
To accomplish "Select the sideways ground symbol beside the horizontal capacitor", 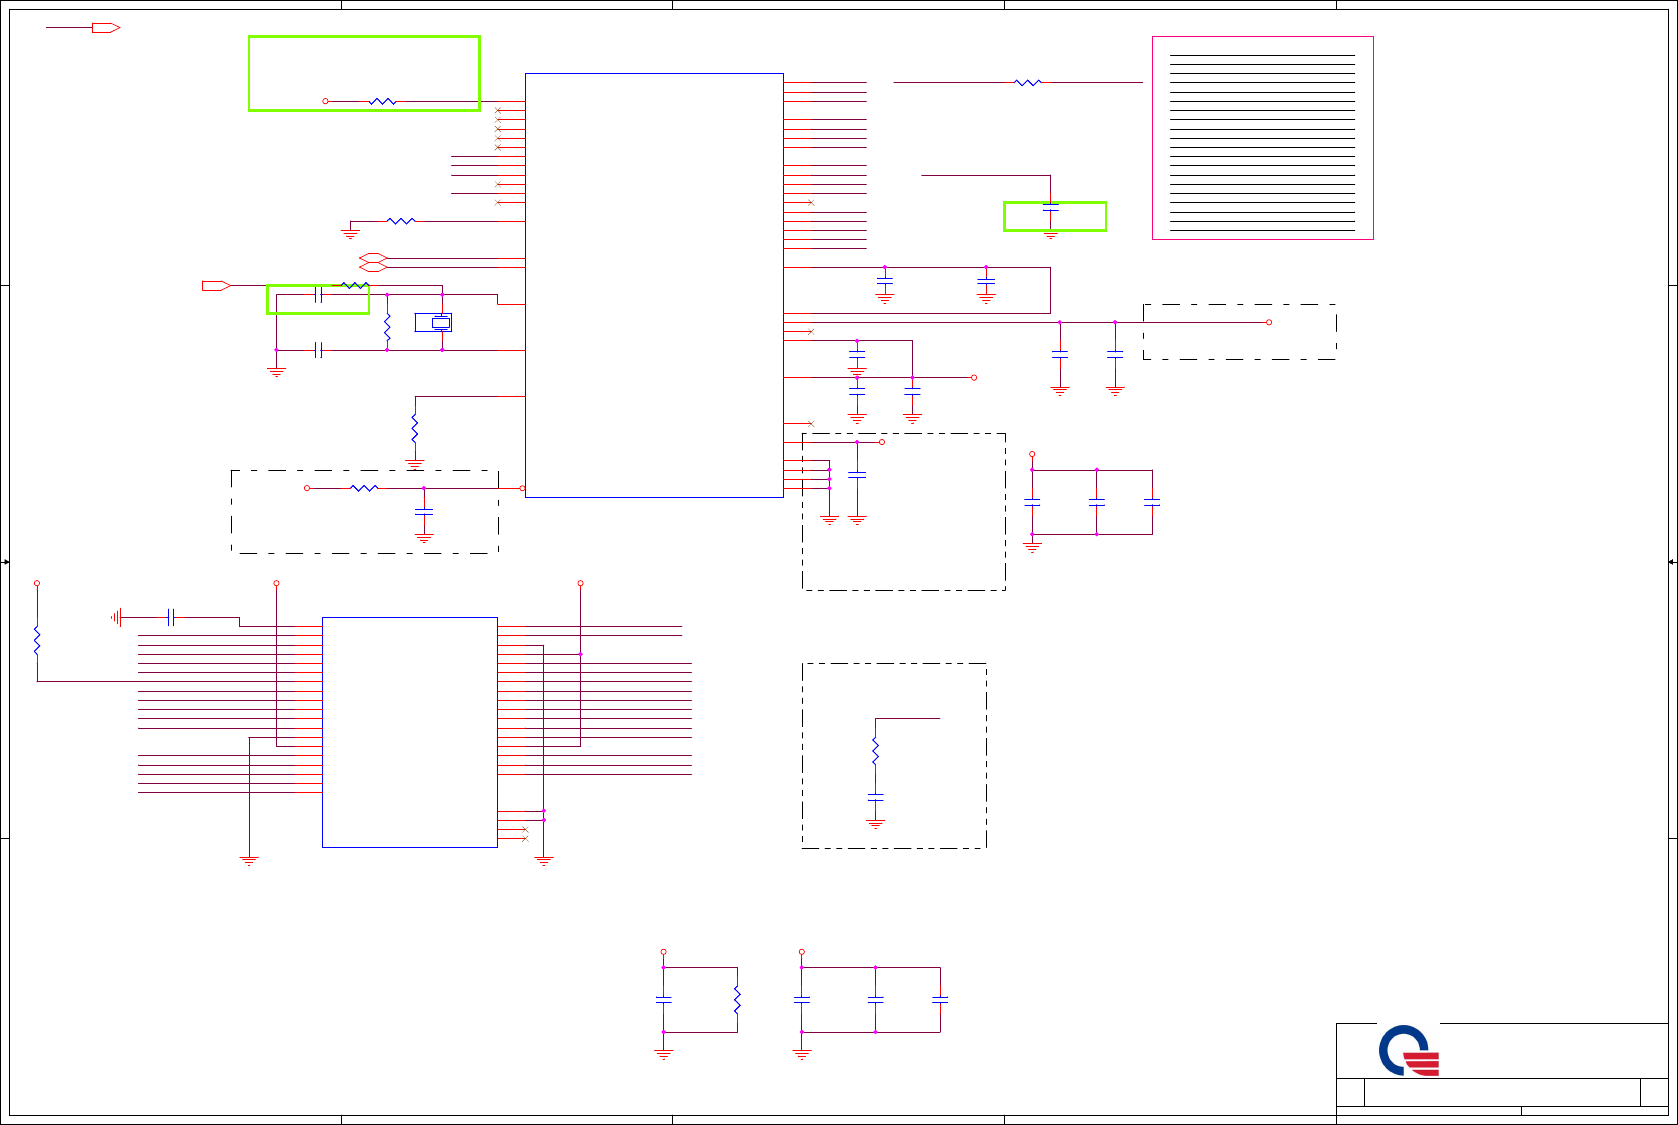I will click(x=117, y=618).
